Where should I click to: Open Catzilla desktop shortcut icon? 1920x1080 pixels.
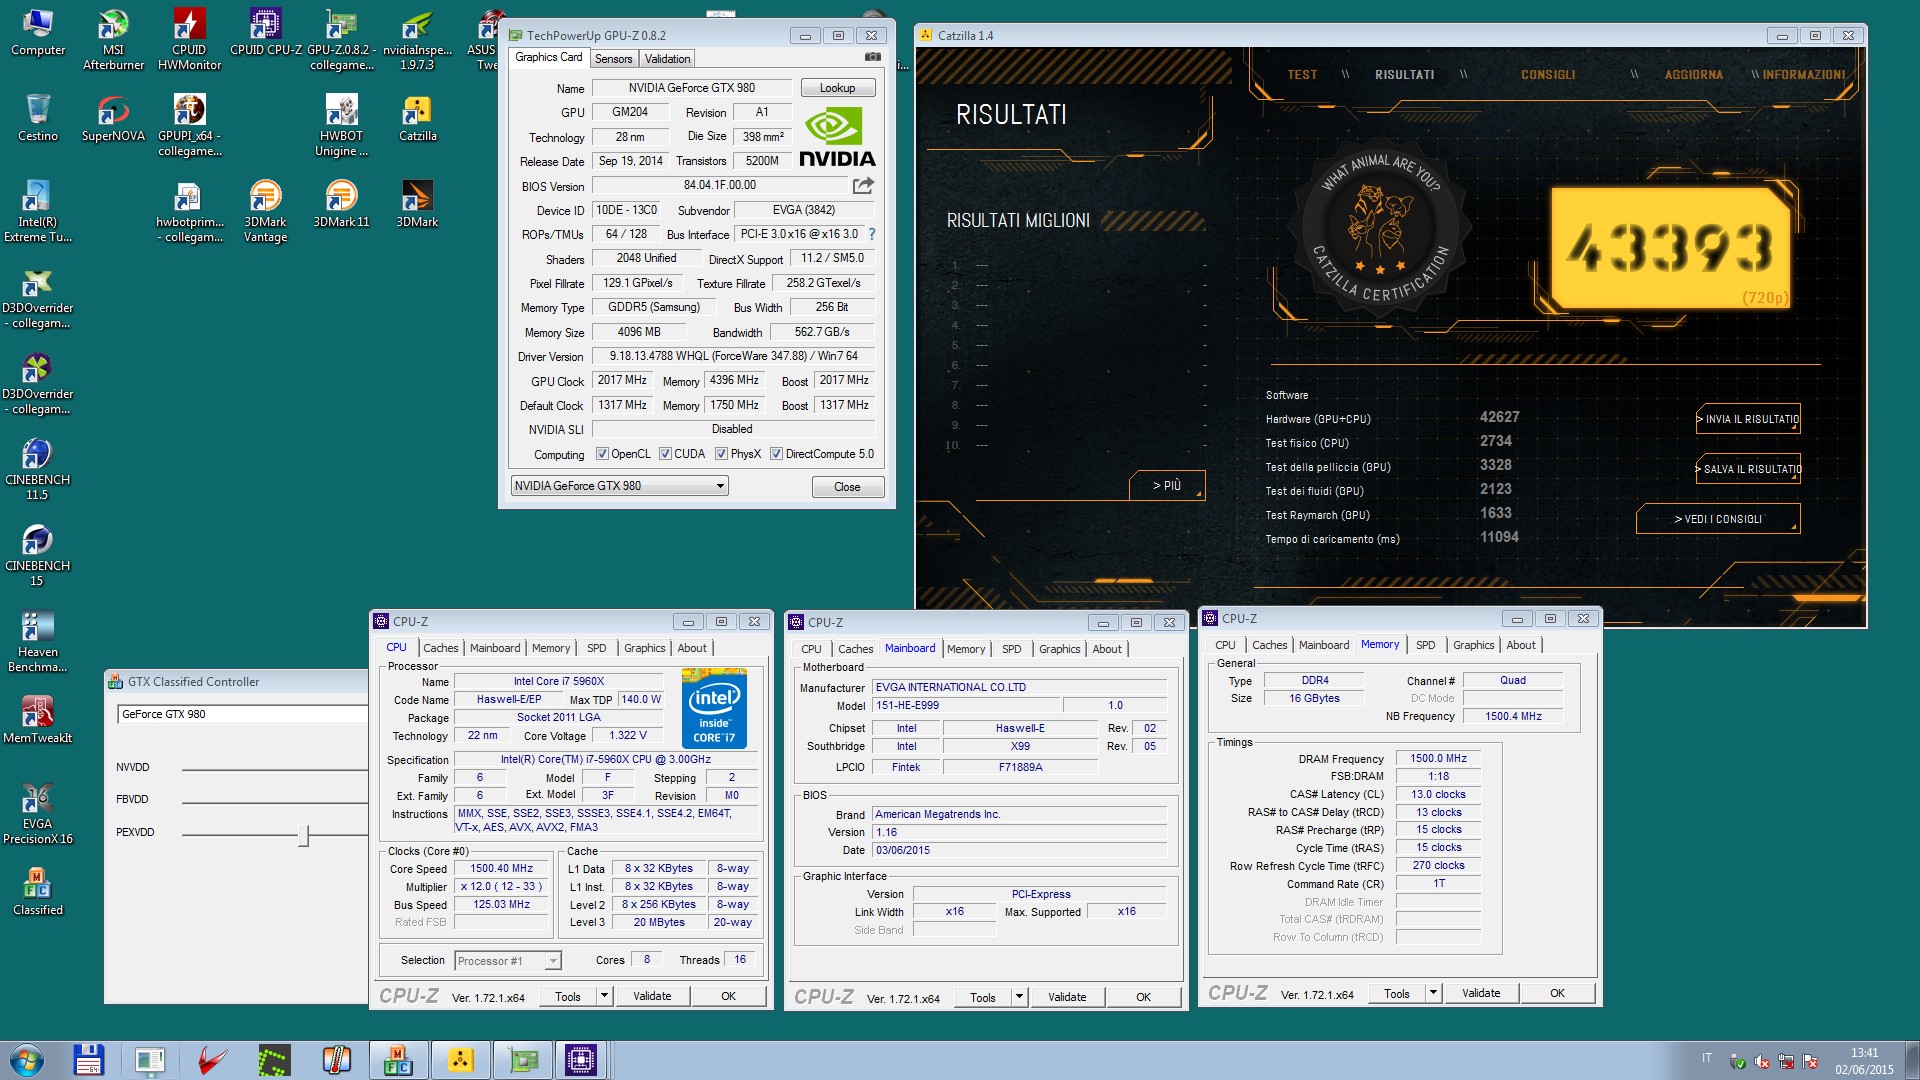[x=417, y=118]
